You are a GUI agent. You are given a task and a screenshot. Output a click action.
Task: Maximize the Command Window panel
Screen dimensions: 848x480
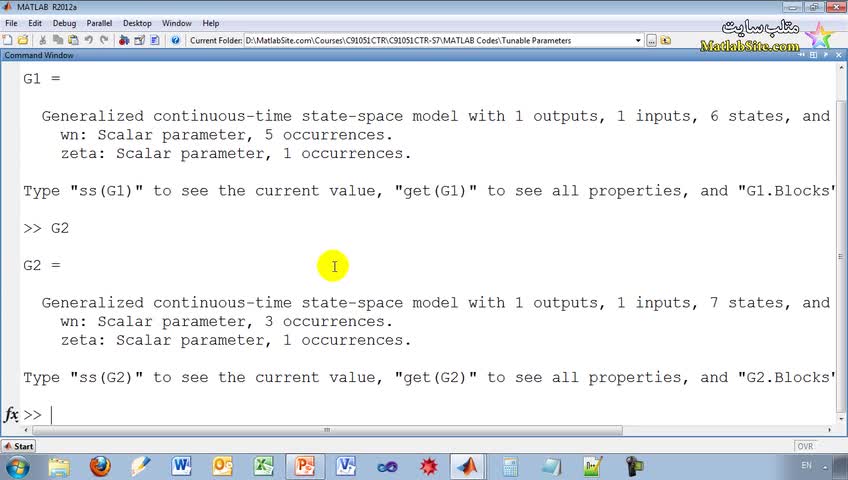point(813,55)
